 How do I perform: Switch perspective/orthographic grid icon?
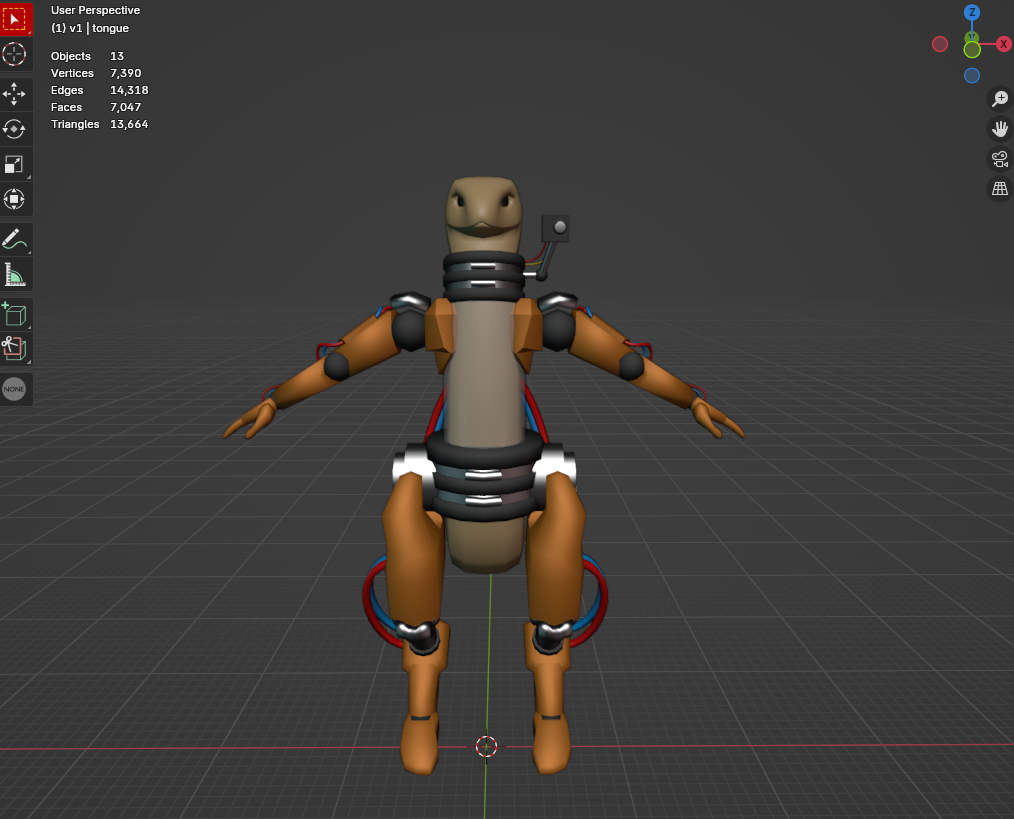coord(1000,189)
